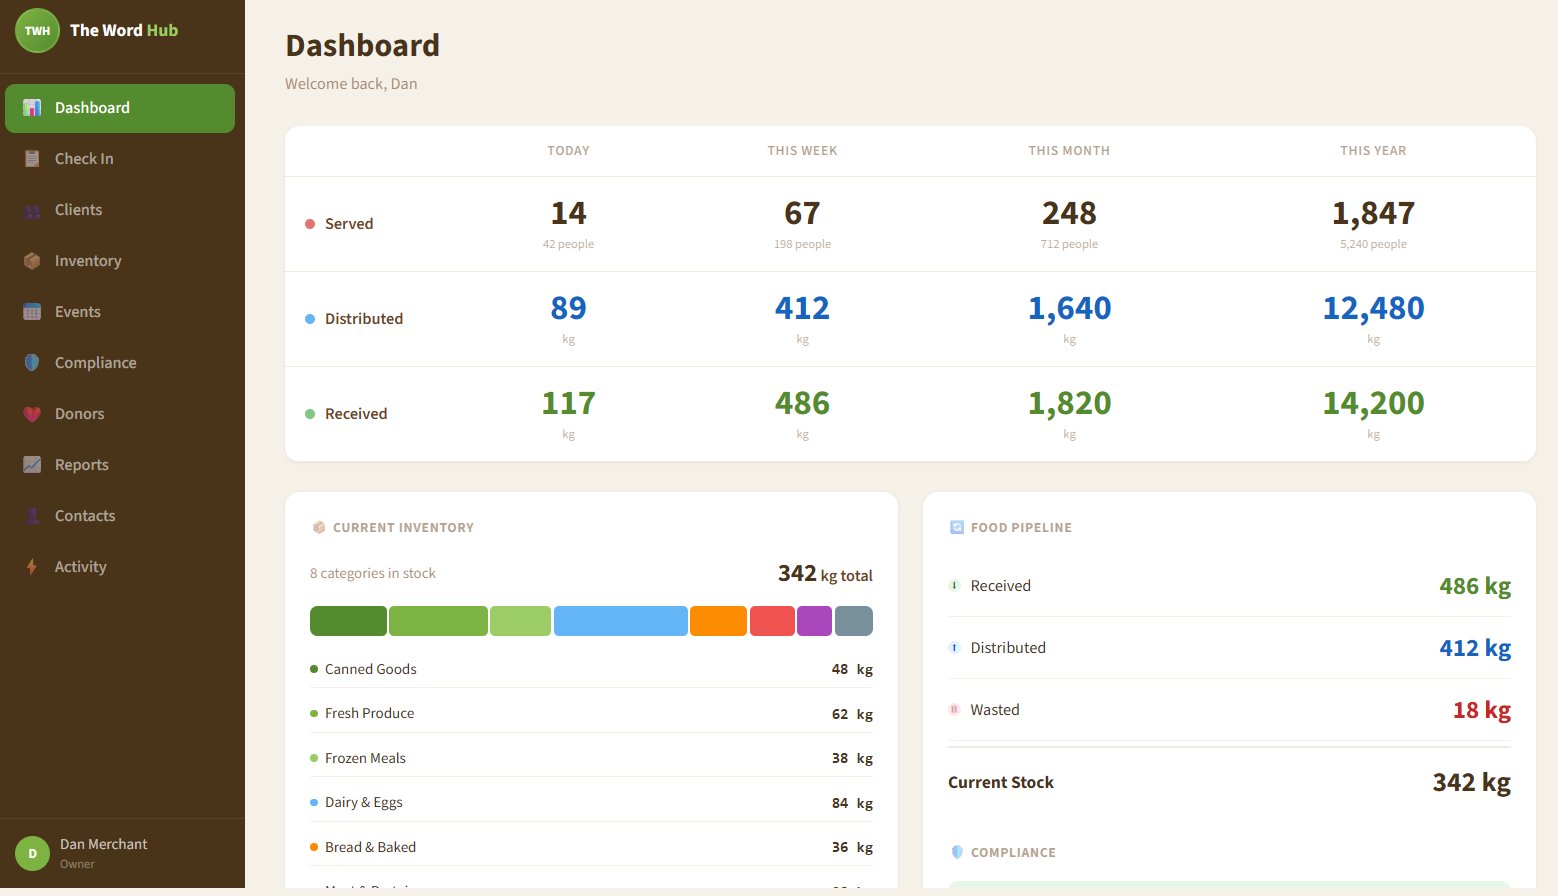1558x896 pixels.
Task: Click the green Canned Goods bar segment
Action: coord(348,620)
